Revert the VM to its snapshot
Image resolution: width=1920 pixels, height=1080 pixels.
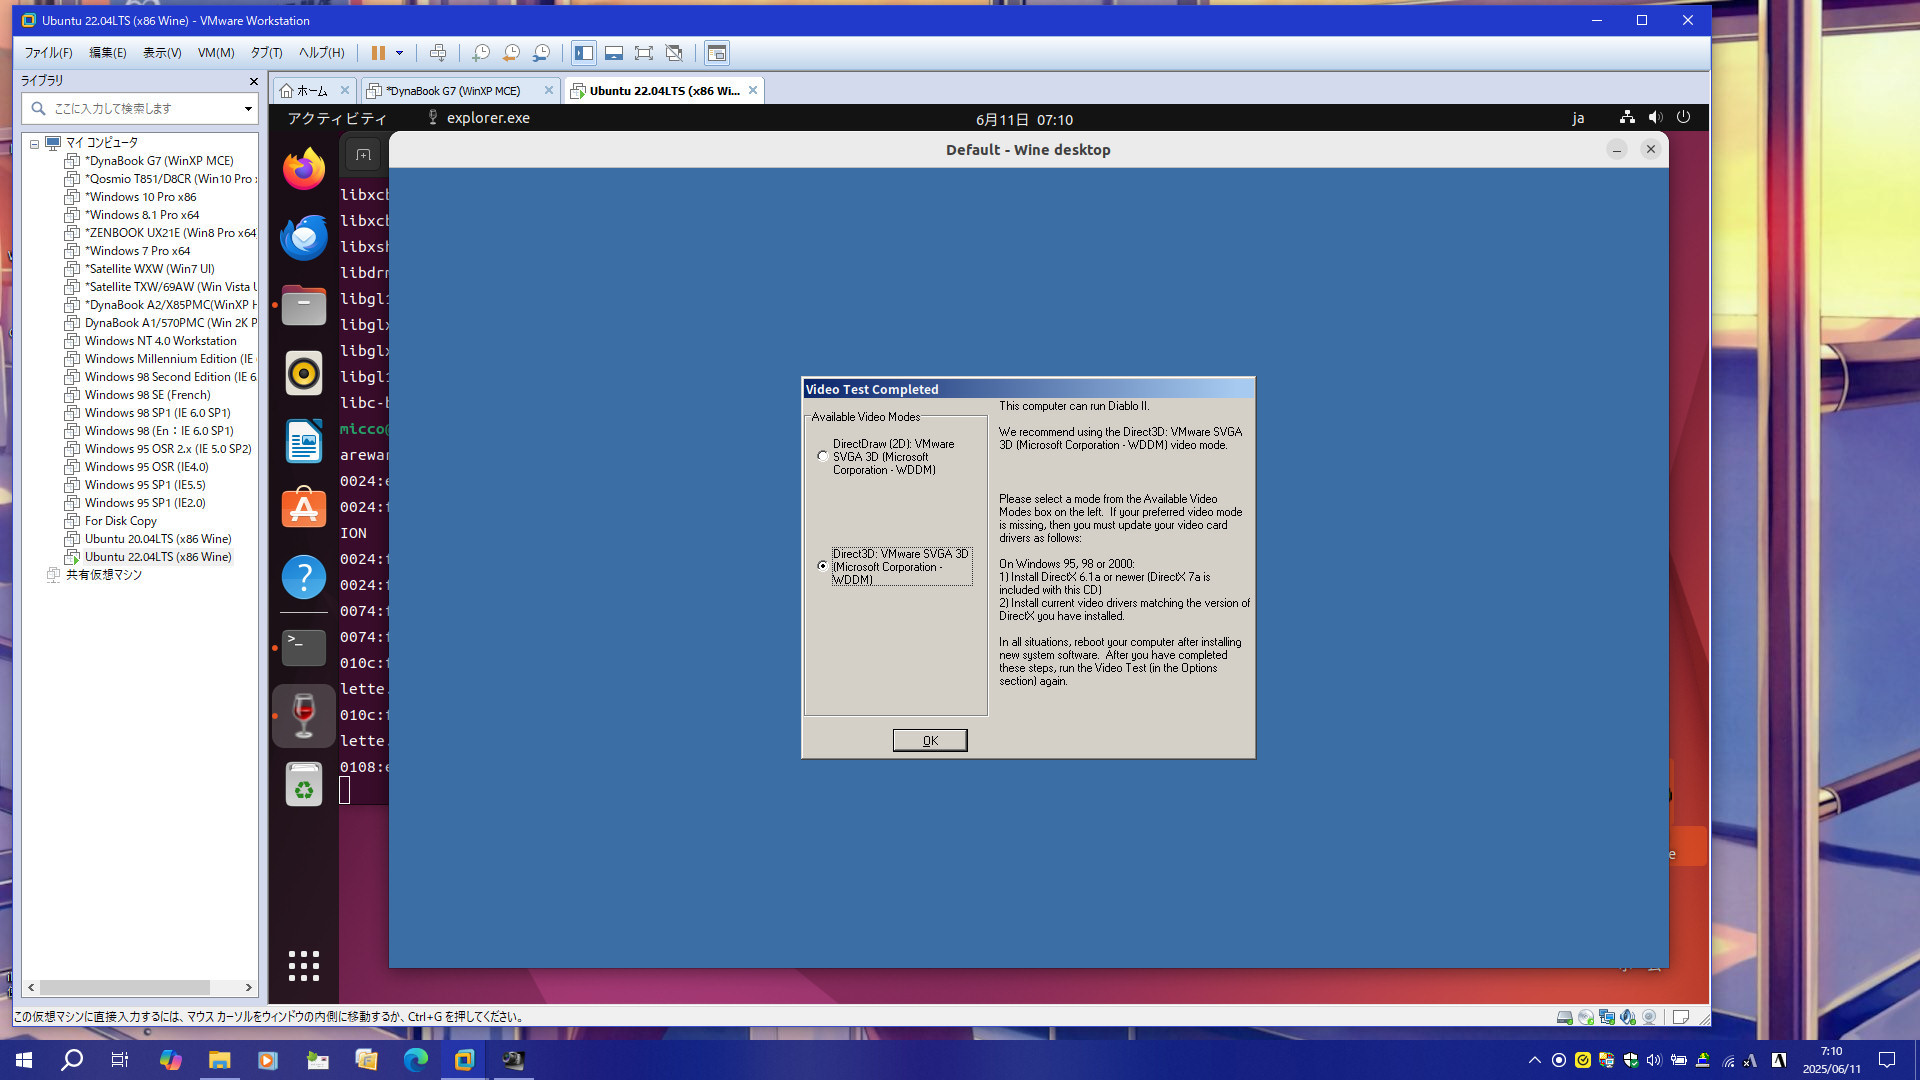[511, 53]
